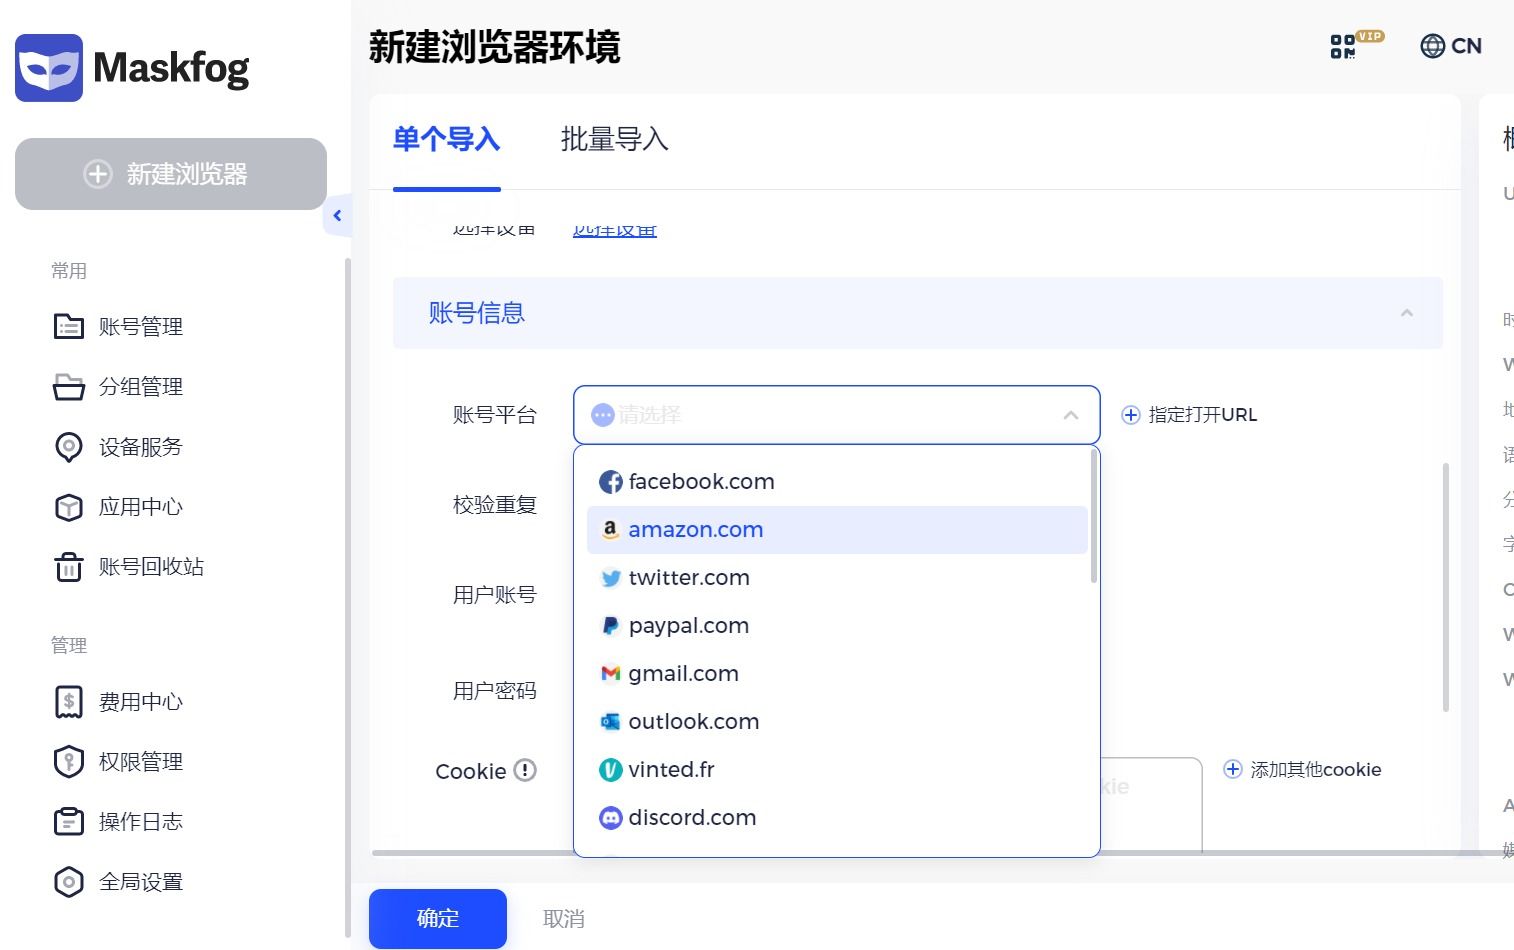Go to 全局设置 page
The image size is (1514, 950).
click(141, 882)
